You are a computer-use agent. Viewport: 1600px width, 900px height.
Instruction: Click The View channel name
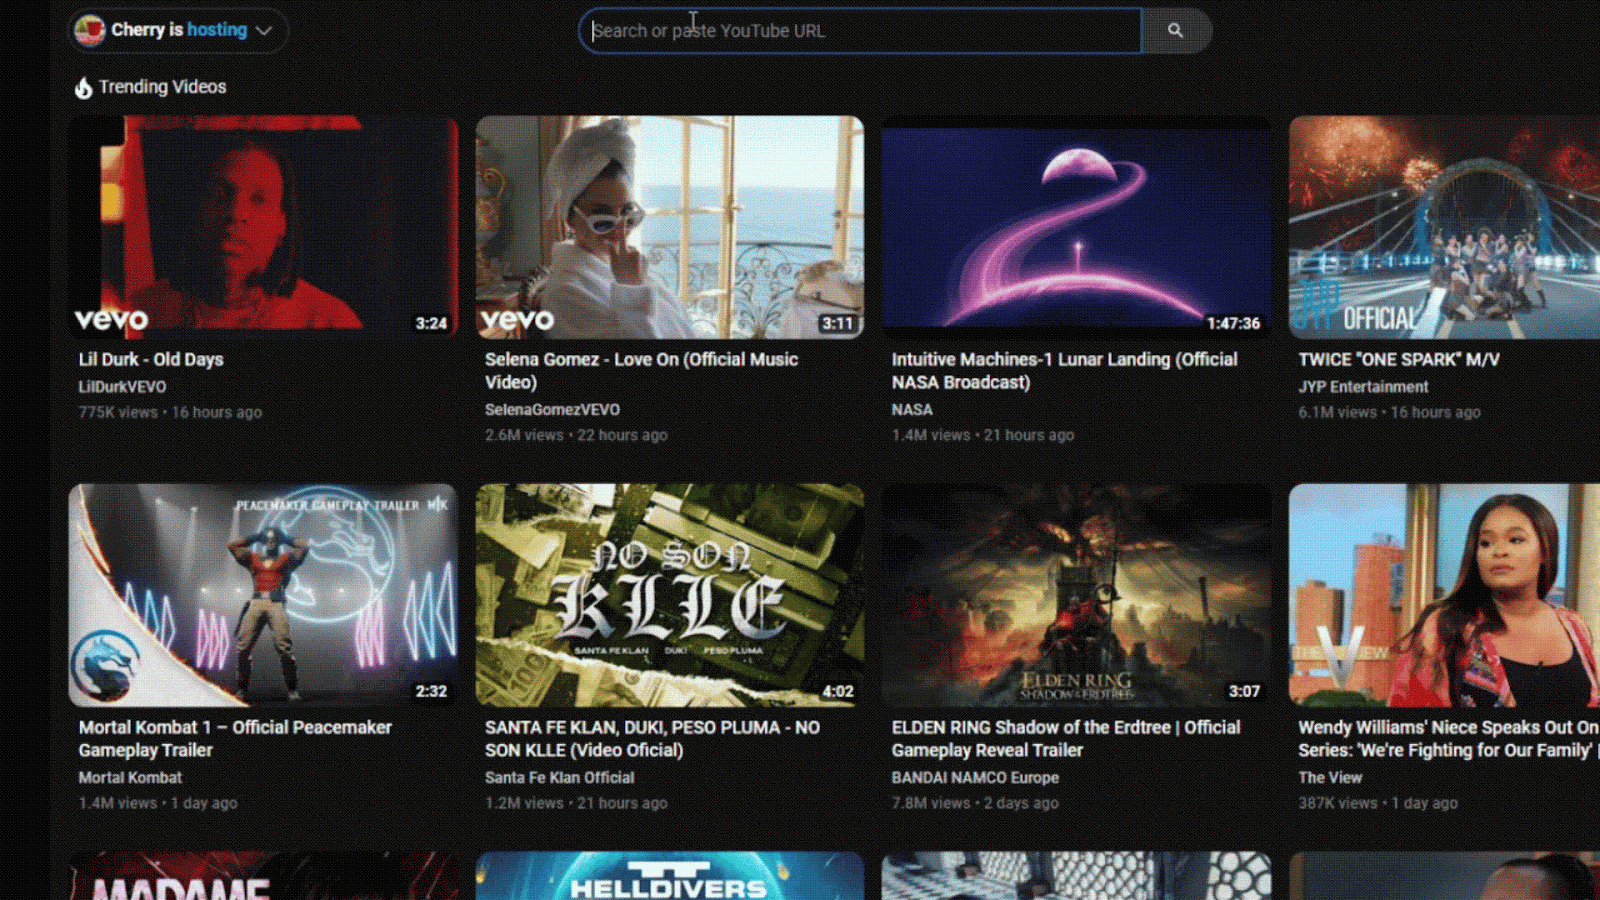(x=1330, y=778)
